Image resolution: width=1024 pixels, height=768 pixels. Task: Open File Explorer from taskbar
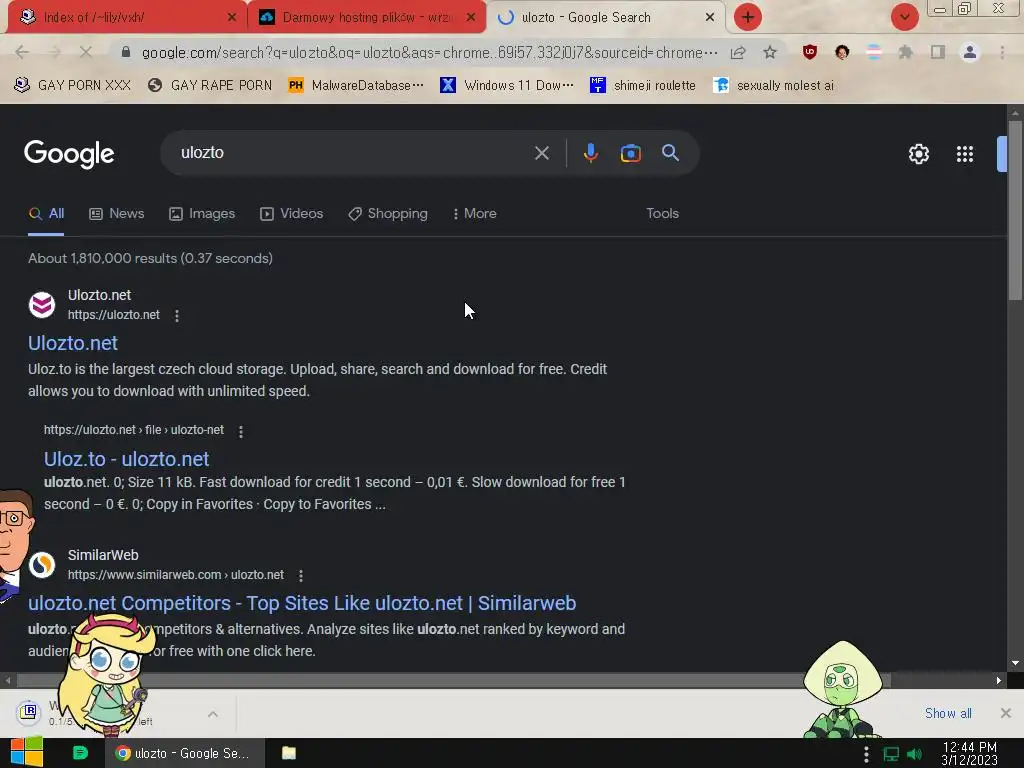pos(289,753)
